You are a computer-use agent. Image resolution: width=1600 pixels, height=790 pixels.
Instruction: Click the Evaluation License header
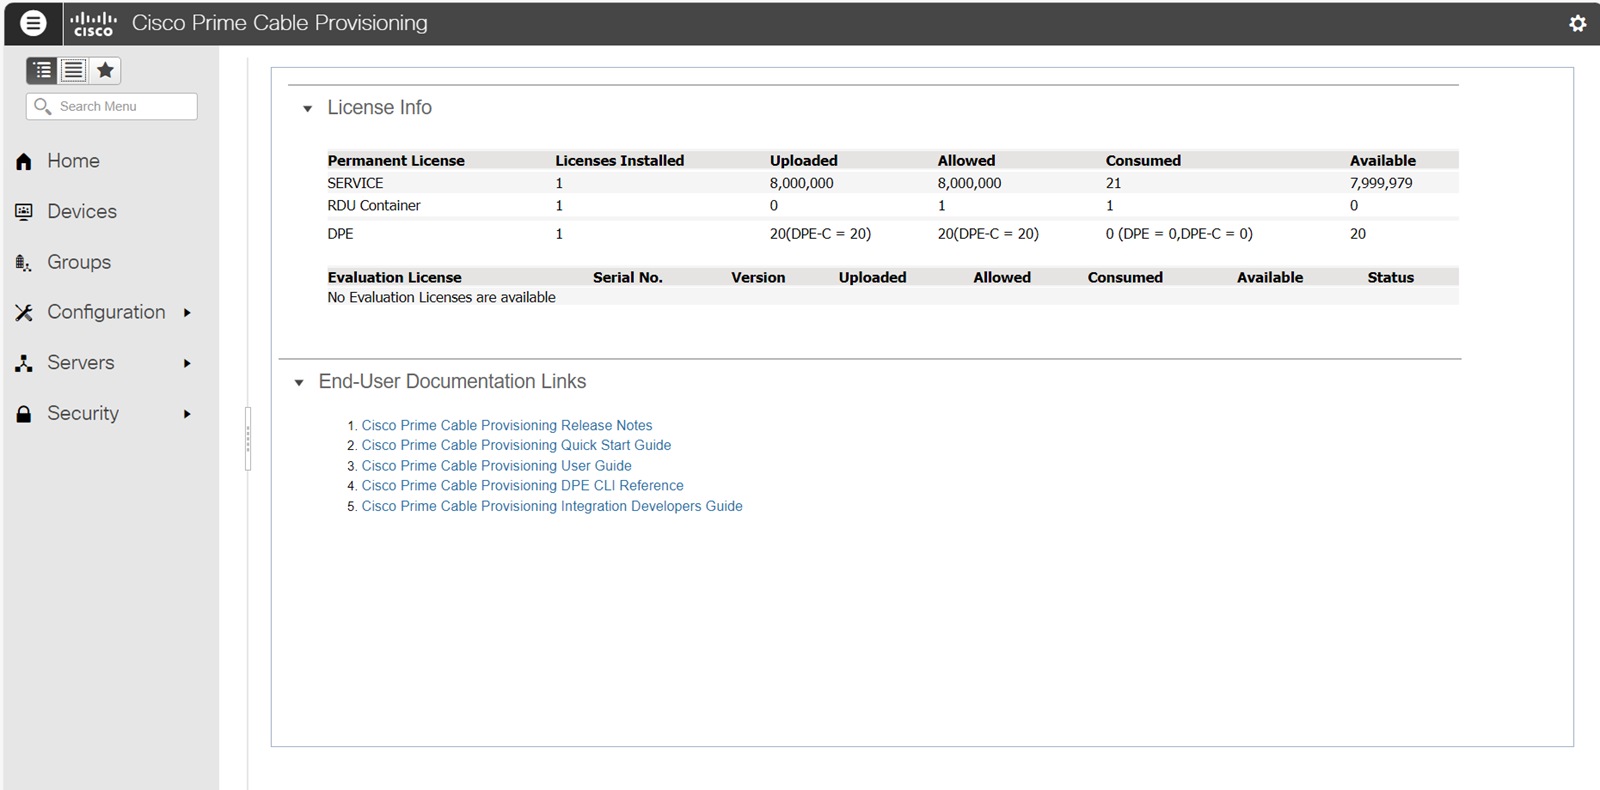(x=394, y=277)
